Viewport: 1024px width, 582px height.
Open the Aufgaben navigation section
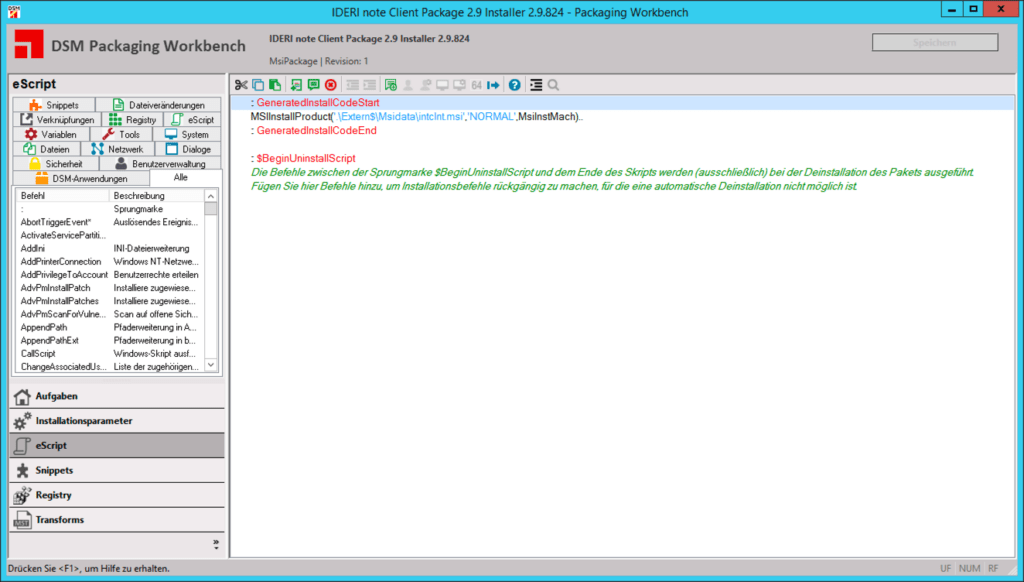coord(117,396)
